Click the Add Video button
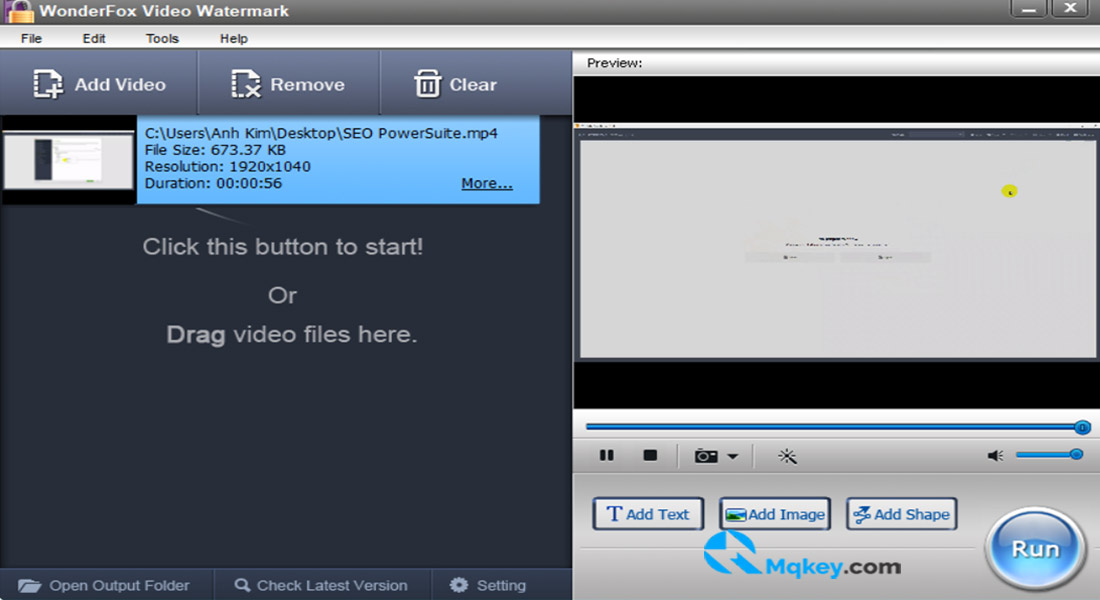Viewport: 1100px width, 600px height. pyautogui.click(x=99, y=84)
